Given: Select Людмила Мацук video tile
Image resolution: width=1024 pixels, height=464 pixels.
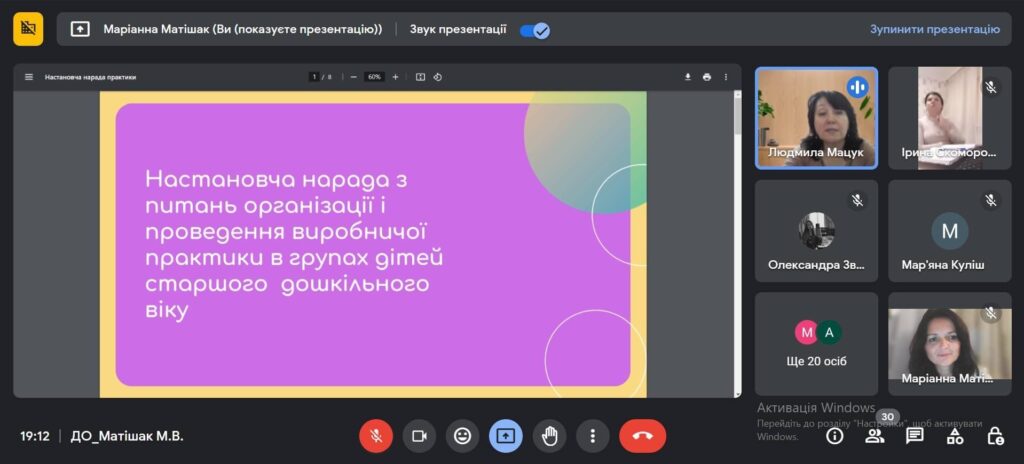Looking at the screenshot, I should pyautogui.click(x=816, y=118).
